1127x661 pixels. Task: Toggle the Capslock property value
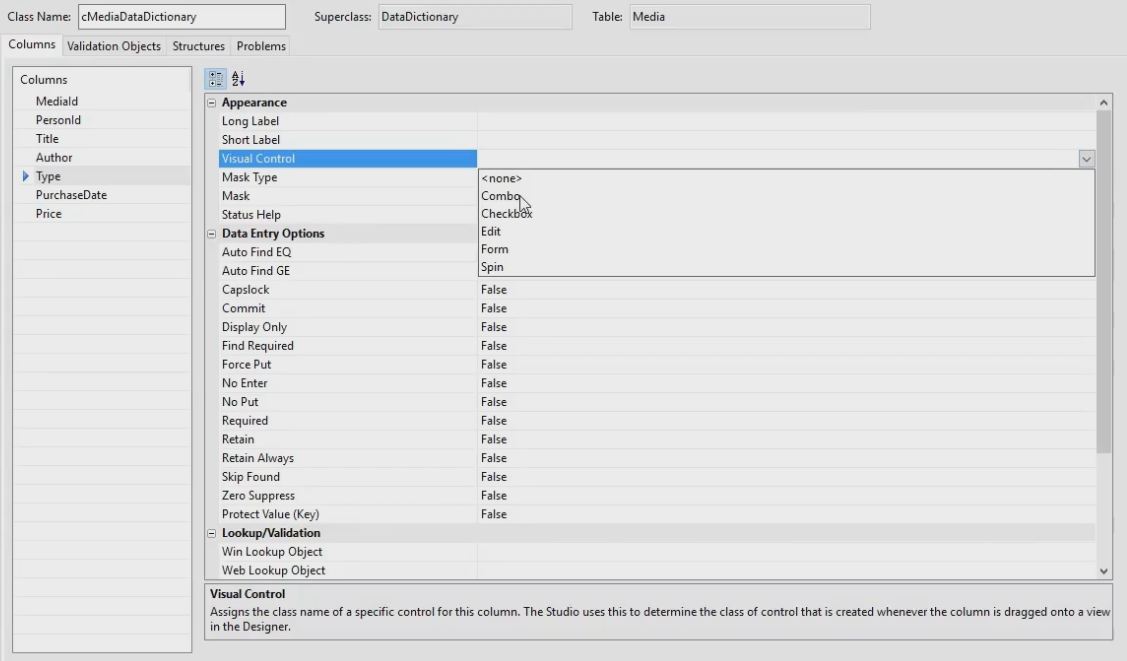pos(494,290)
